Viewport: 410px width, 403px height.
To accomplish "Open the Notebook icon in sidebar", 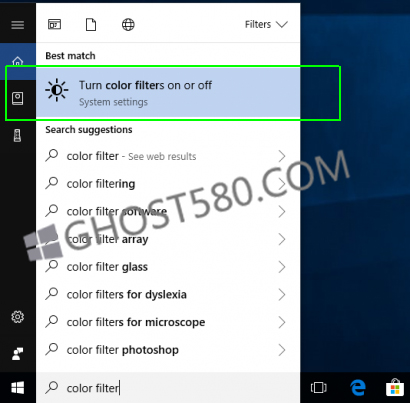I will (x=18, y=98).
